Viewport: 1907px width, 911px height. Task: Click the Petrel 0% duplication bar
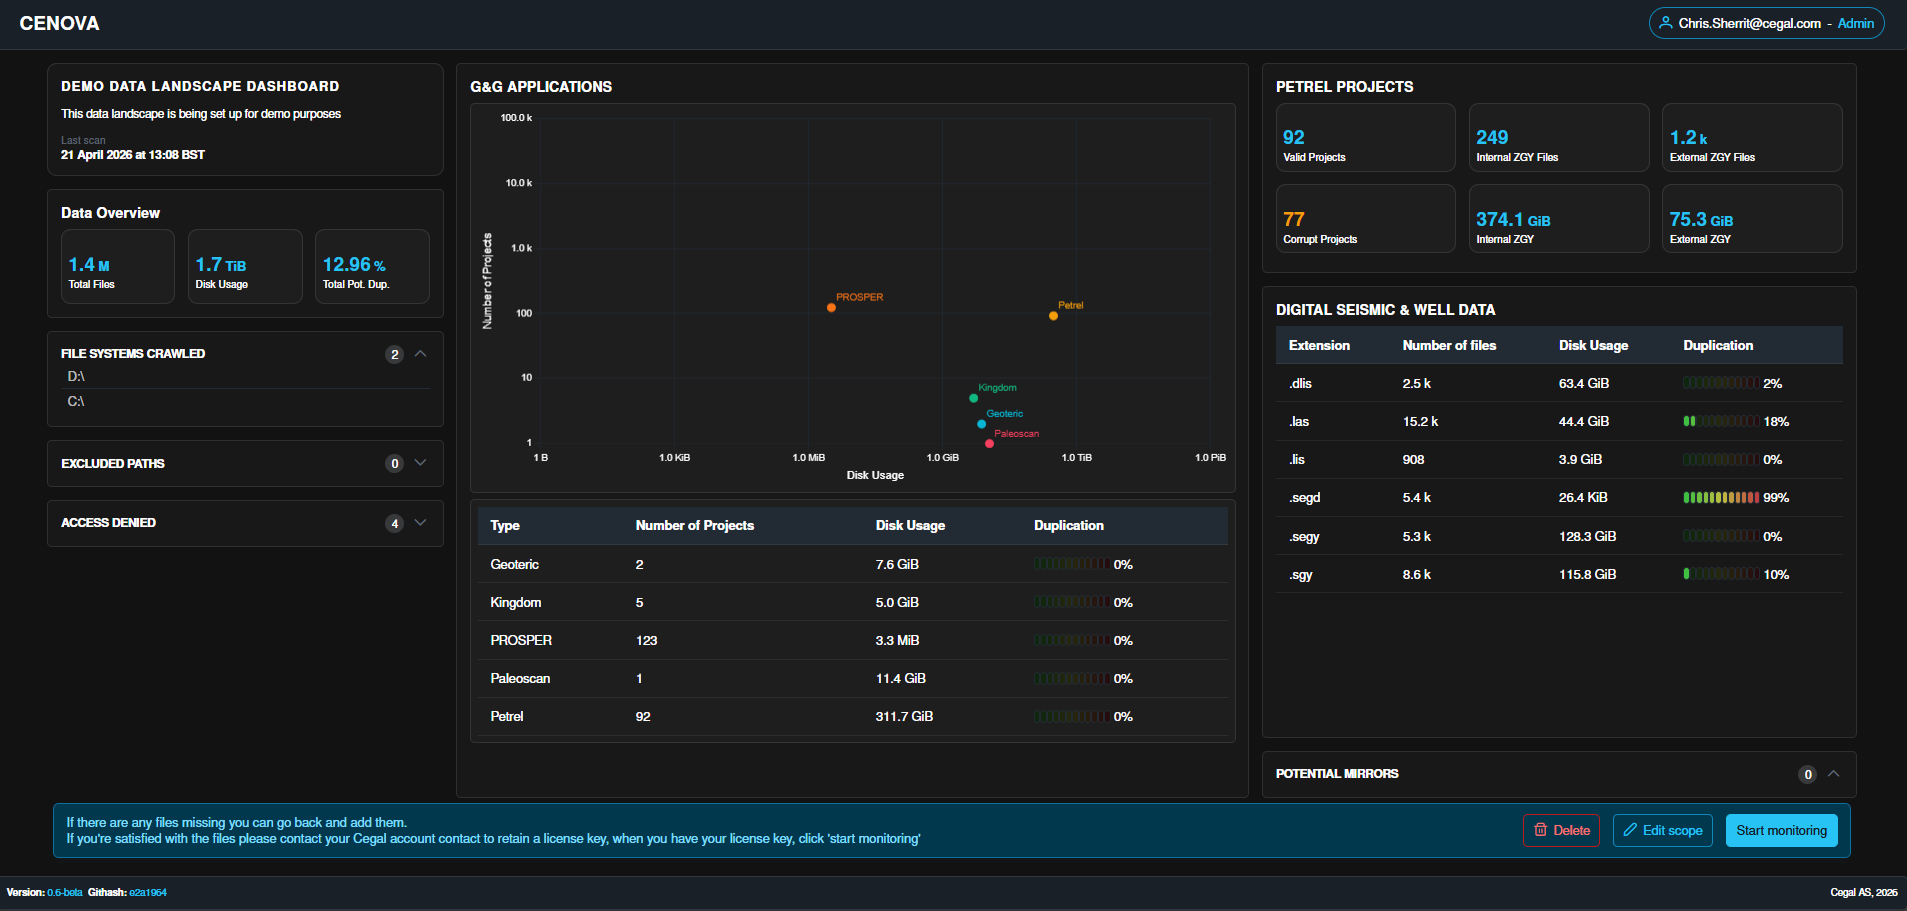(1071, 716)
